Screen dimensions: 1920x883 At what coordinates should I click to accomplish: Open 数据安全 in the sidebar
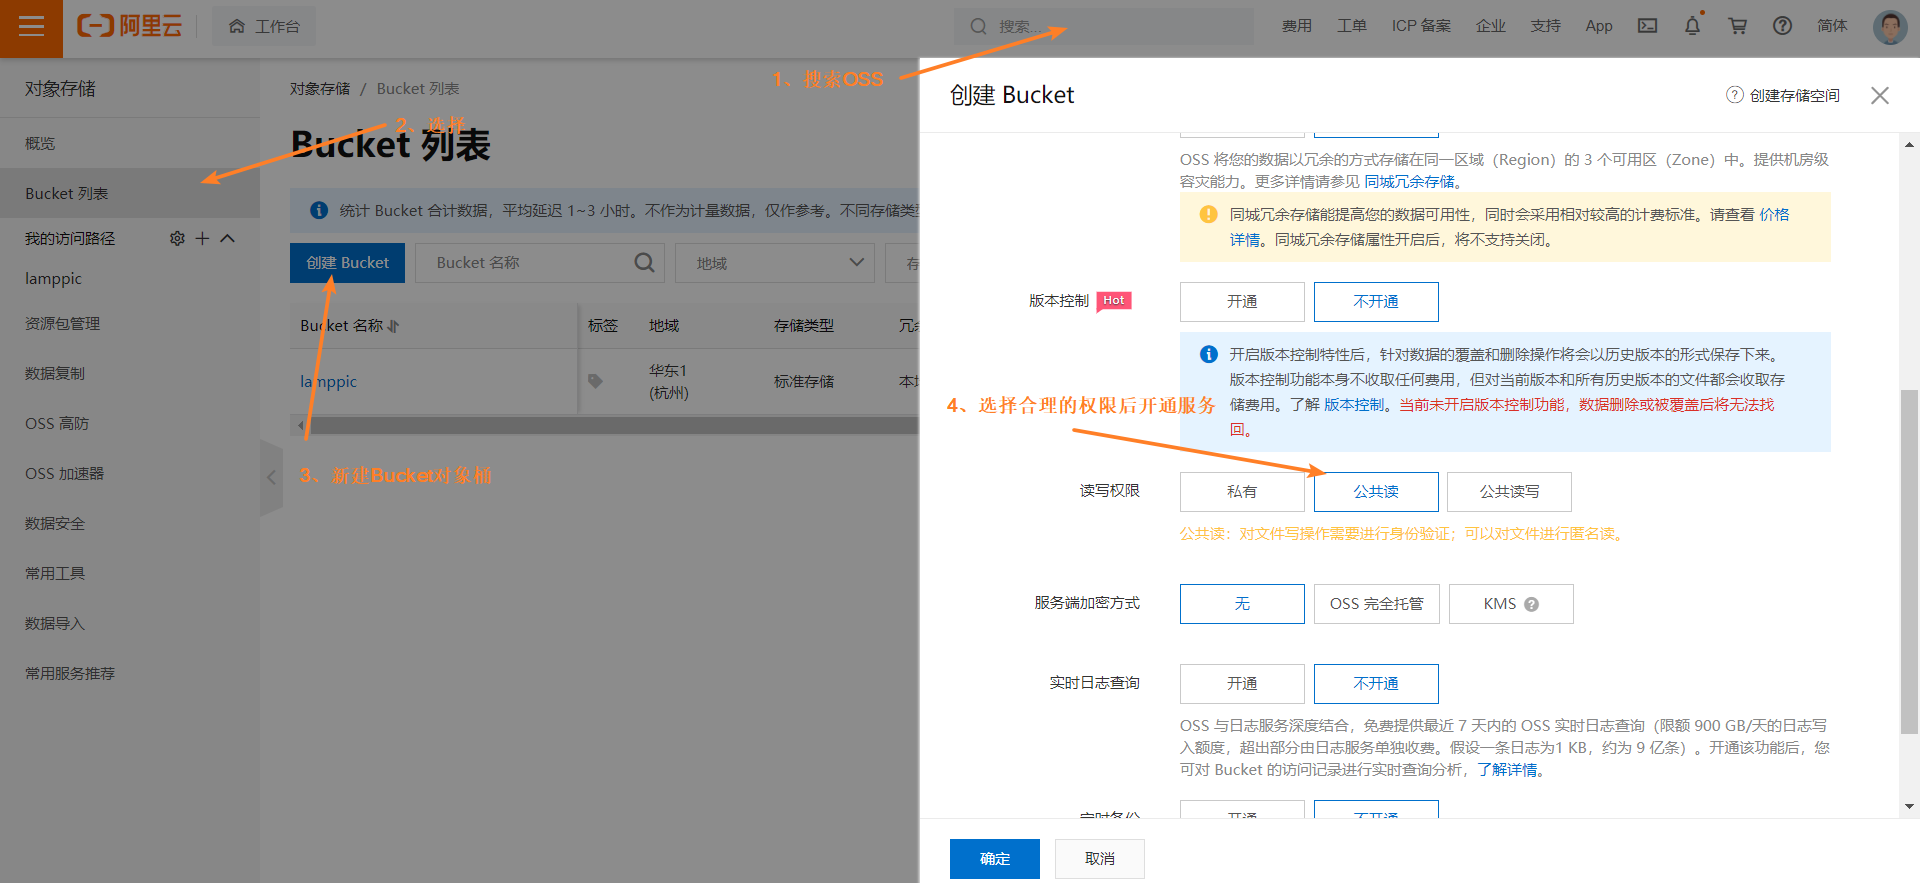pyautogui.click(x=55, y=524)
